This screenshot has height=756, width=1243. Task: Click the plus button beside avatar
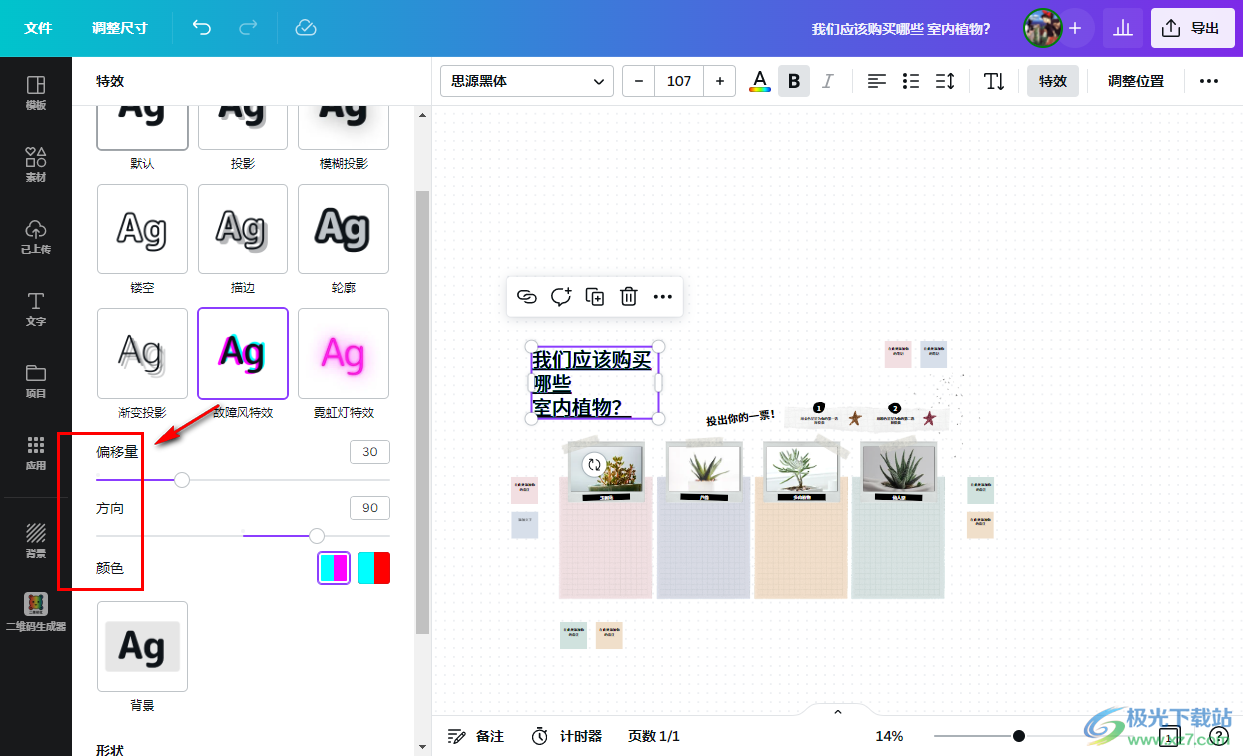tap(1075, 28)
